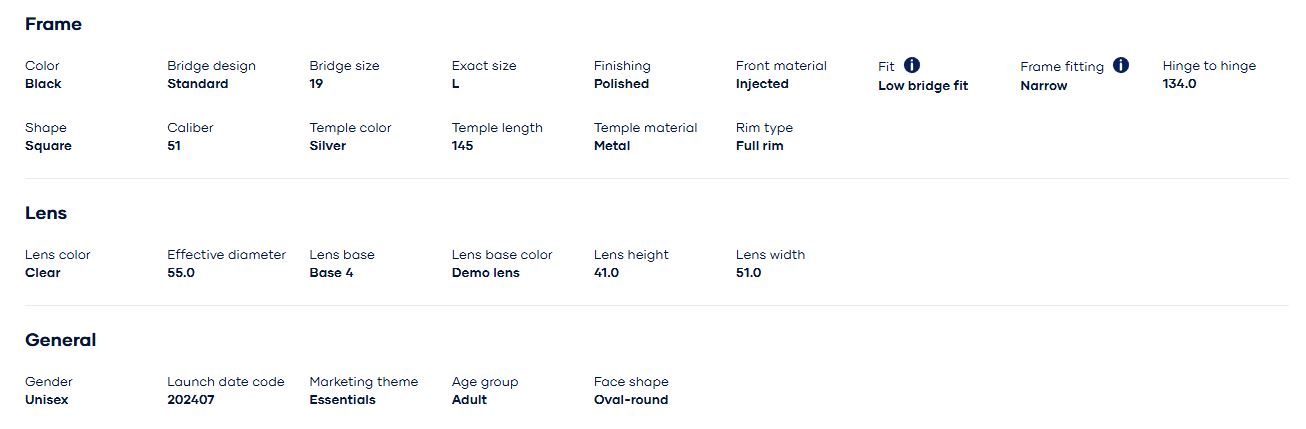The image size is (1306, 429).
Task: Click the Oval-round face shape value
Action: pyautogui.click(x=630, y=400)
